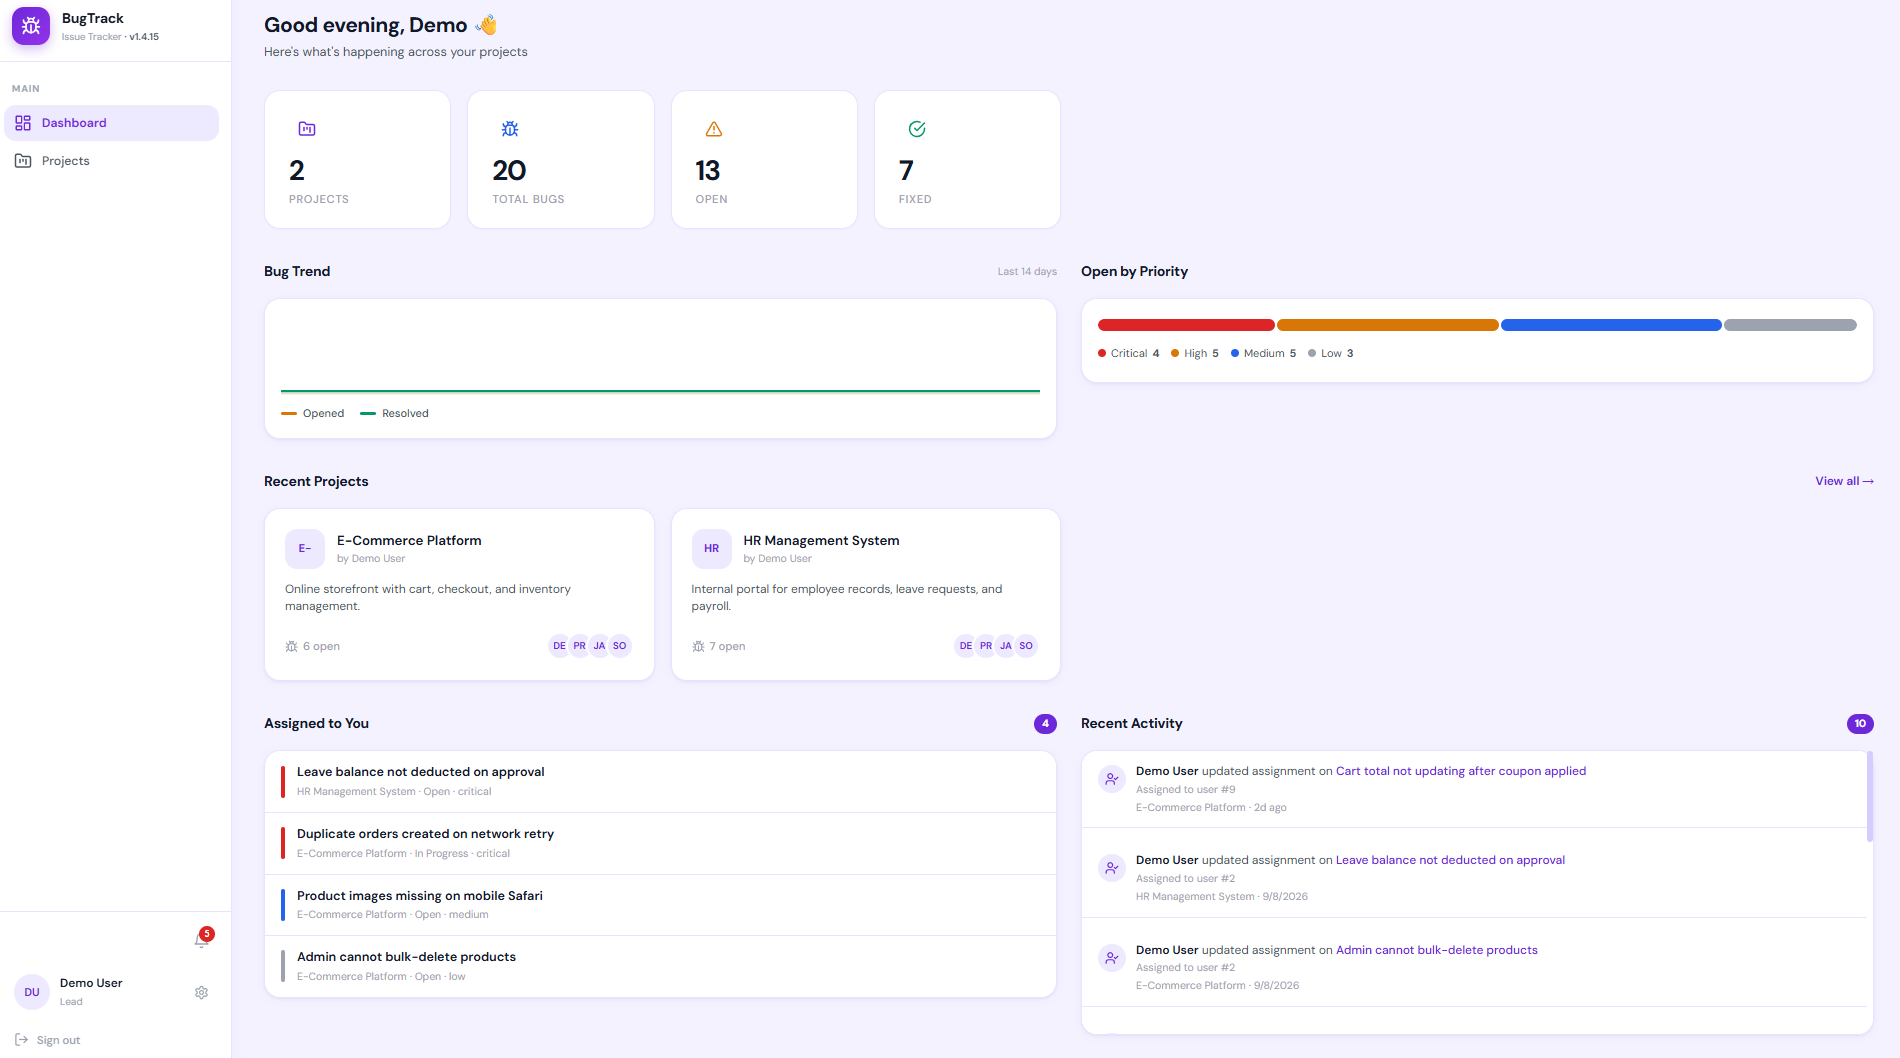Click the E- project badge icon
Image resolution: width=1900 pixels, height=1058 pixels.
(305, 549)
